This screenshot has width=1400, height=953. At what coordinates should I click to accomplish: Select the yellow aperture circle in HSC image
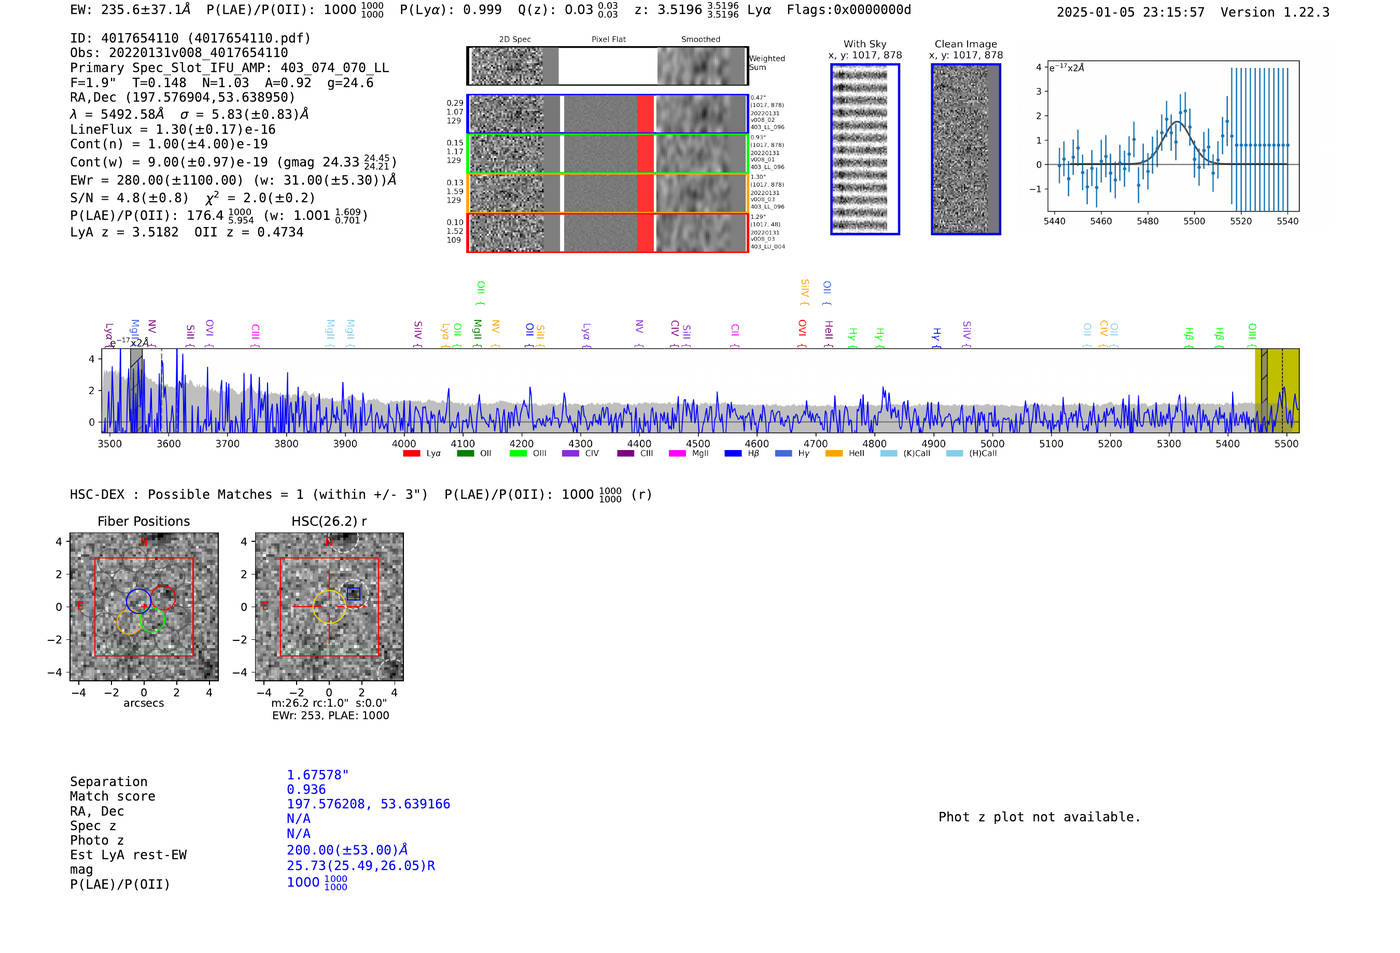pos(329,607)
